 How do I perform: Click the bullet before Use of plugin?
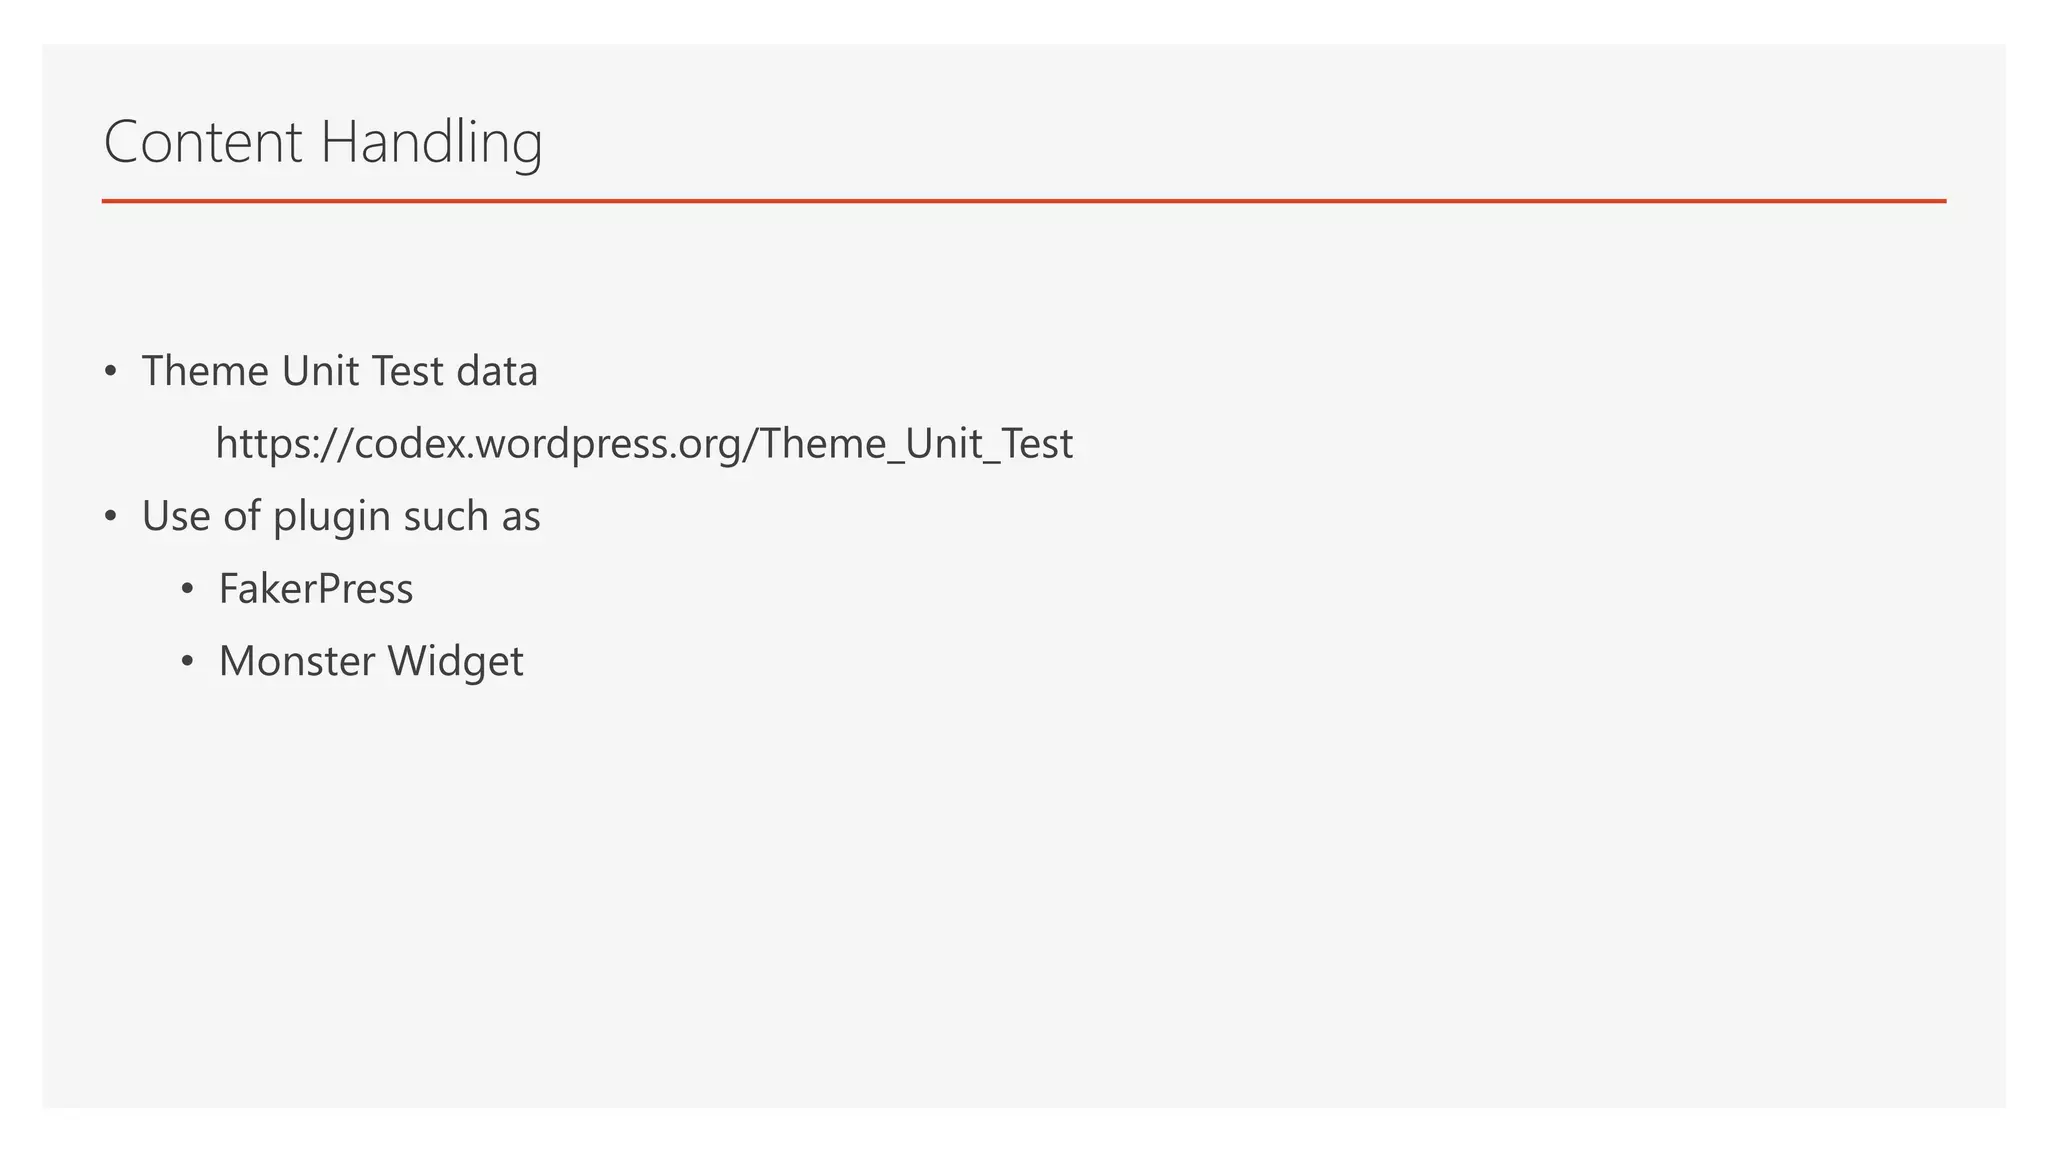click(111, 517)
